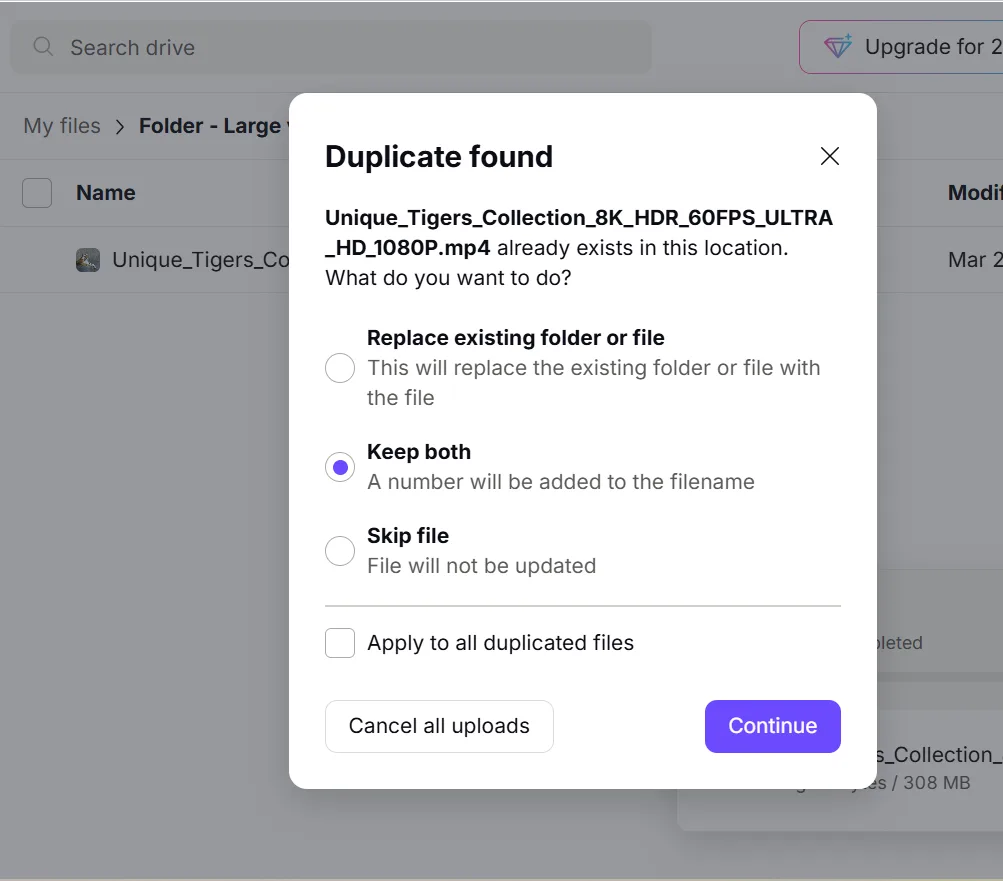The height and width of the screenshot is (881, 1003).
Task: Click the Upgrade button text
Action: click(x=930, y=47)
